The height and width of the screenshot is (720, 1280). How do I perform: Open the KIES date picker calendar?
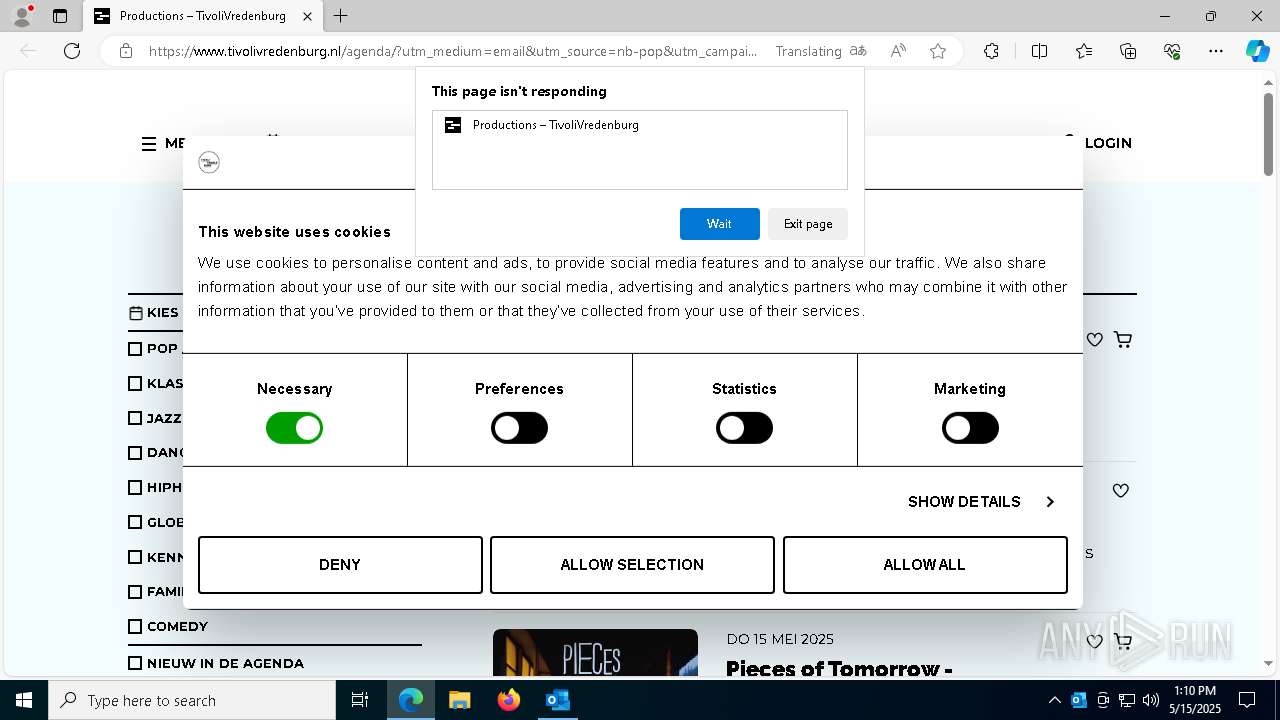coord(136,313)
